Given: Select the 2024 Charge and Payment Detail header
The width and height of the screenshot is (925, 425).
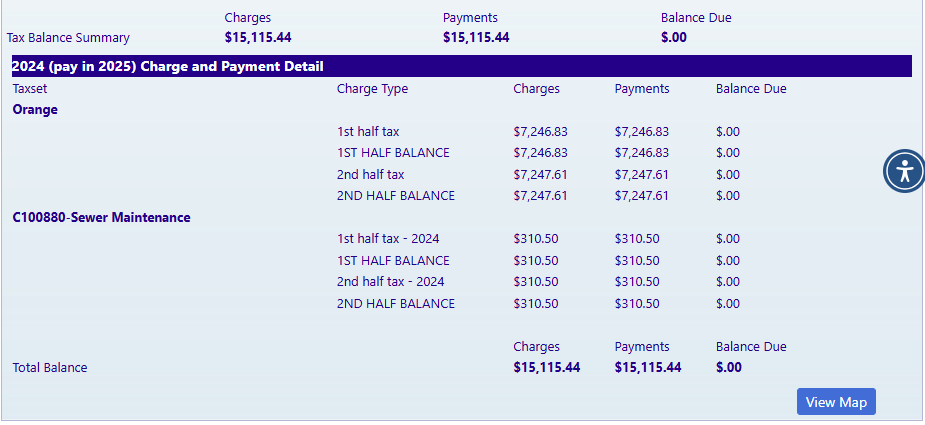Looking at the screenshot, I should (x=168, y=67).
